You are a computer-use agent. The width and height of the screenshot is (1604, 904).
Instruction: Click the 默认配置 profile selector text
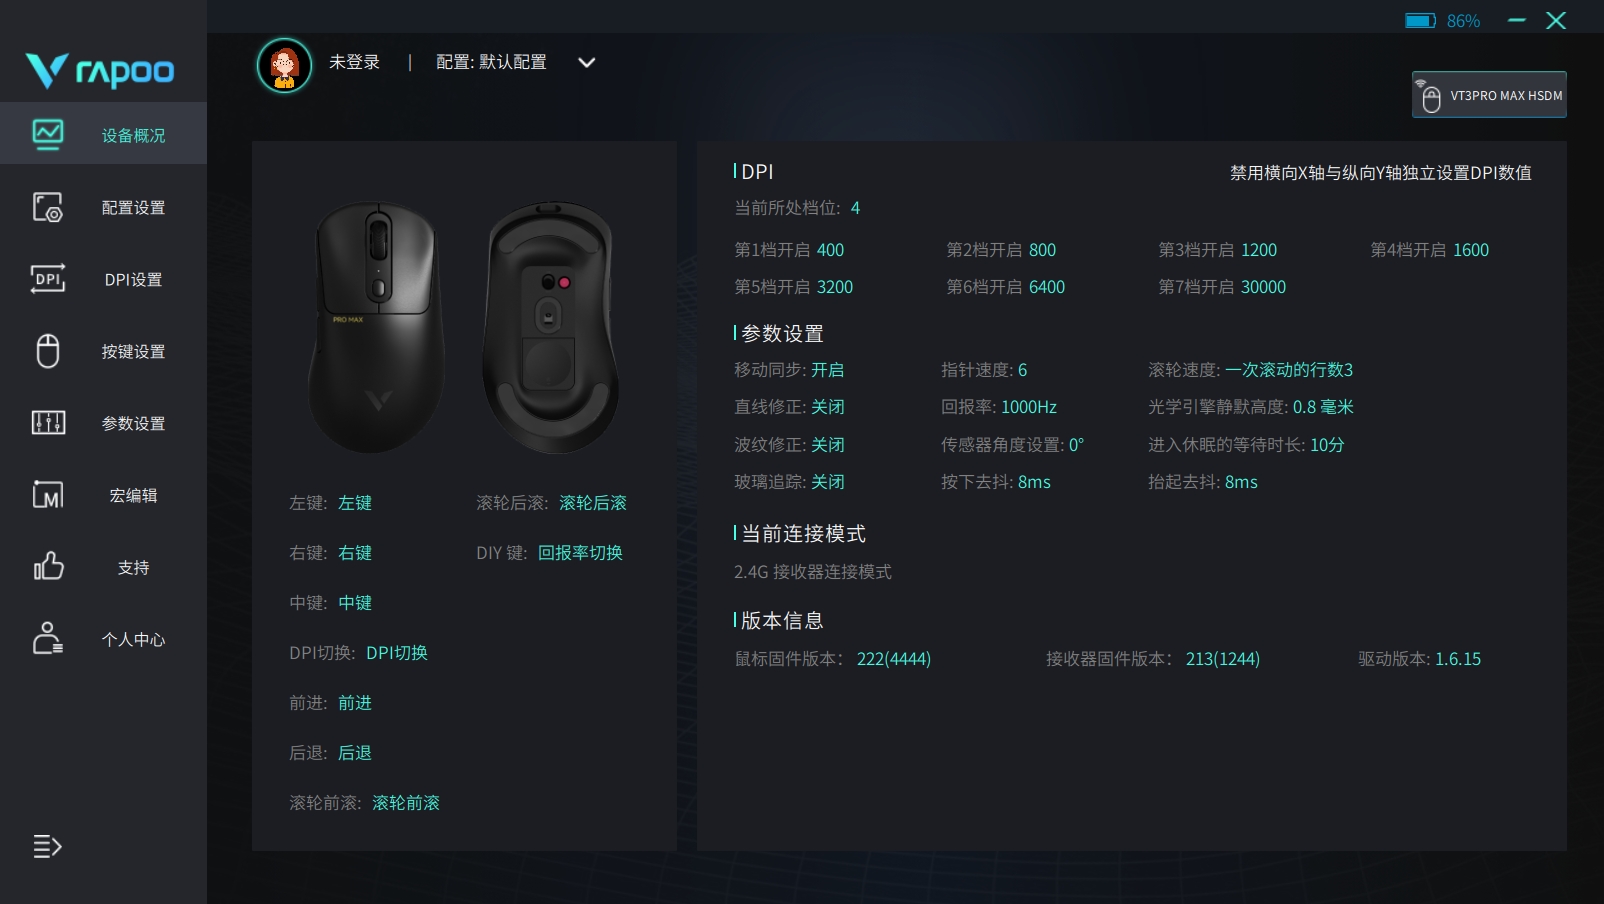(x=513, y=62)
